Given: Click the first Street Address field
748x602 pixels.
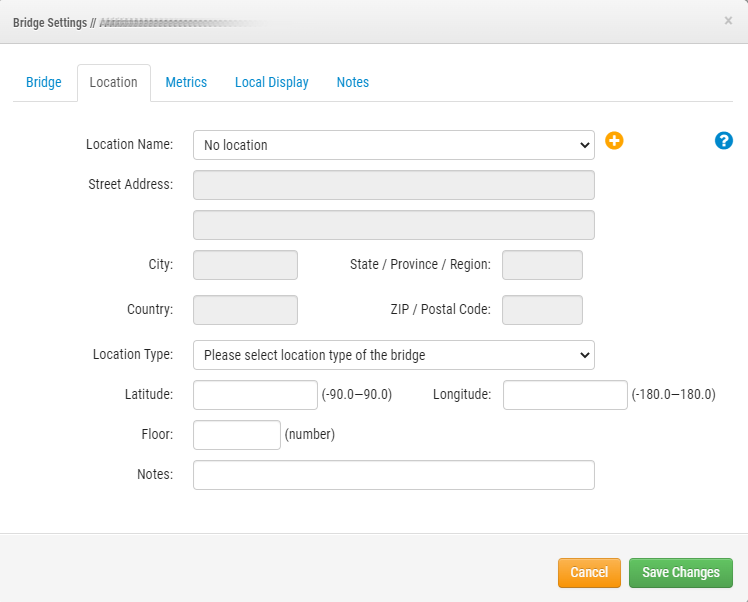Looking at the screenshot, I should pos(393,185).
